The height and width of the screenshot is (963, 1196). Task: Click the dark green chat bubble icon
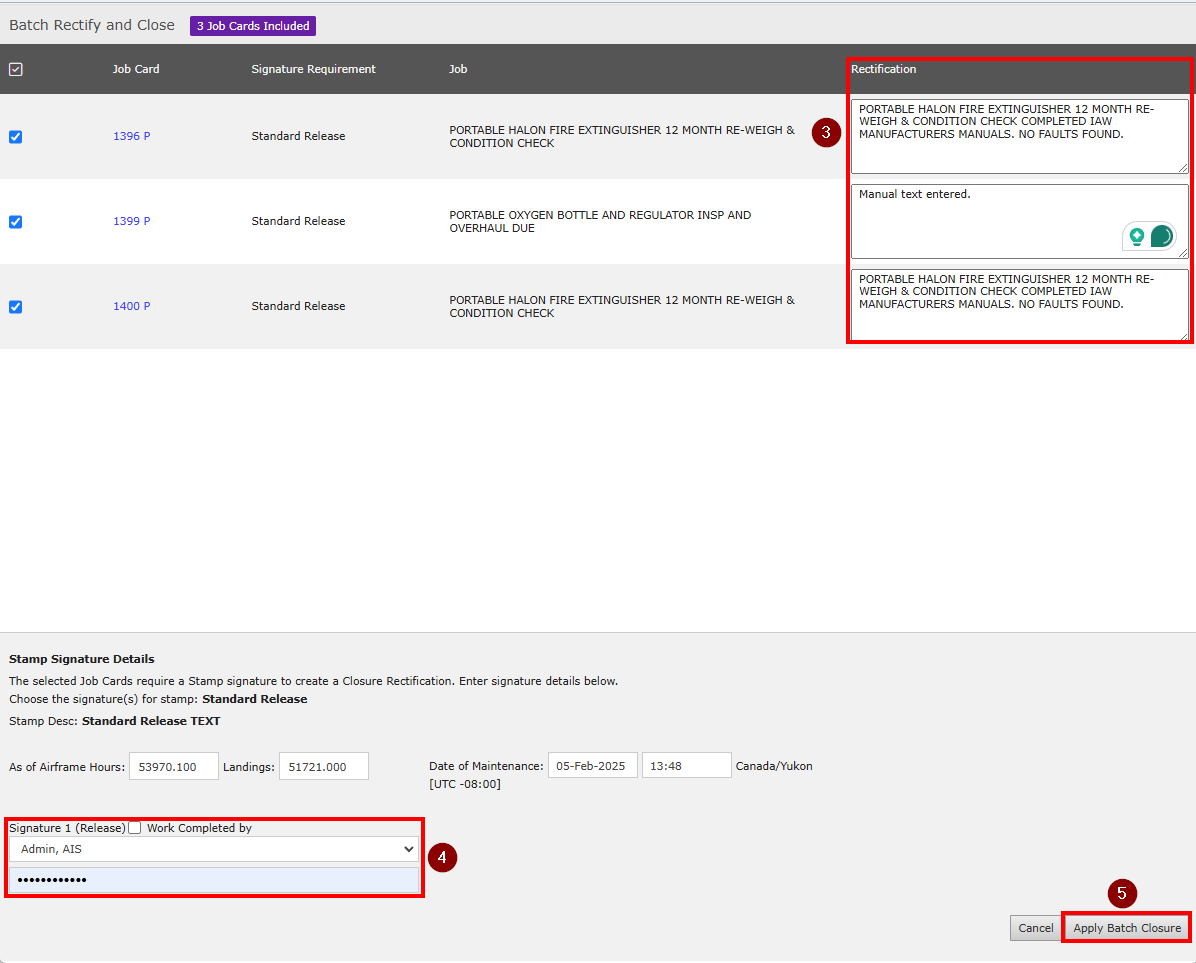click(1162, 236)
